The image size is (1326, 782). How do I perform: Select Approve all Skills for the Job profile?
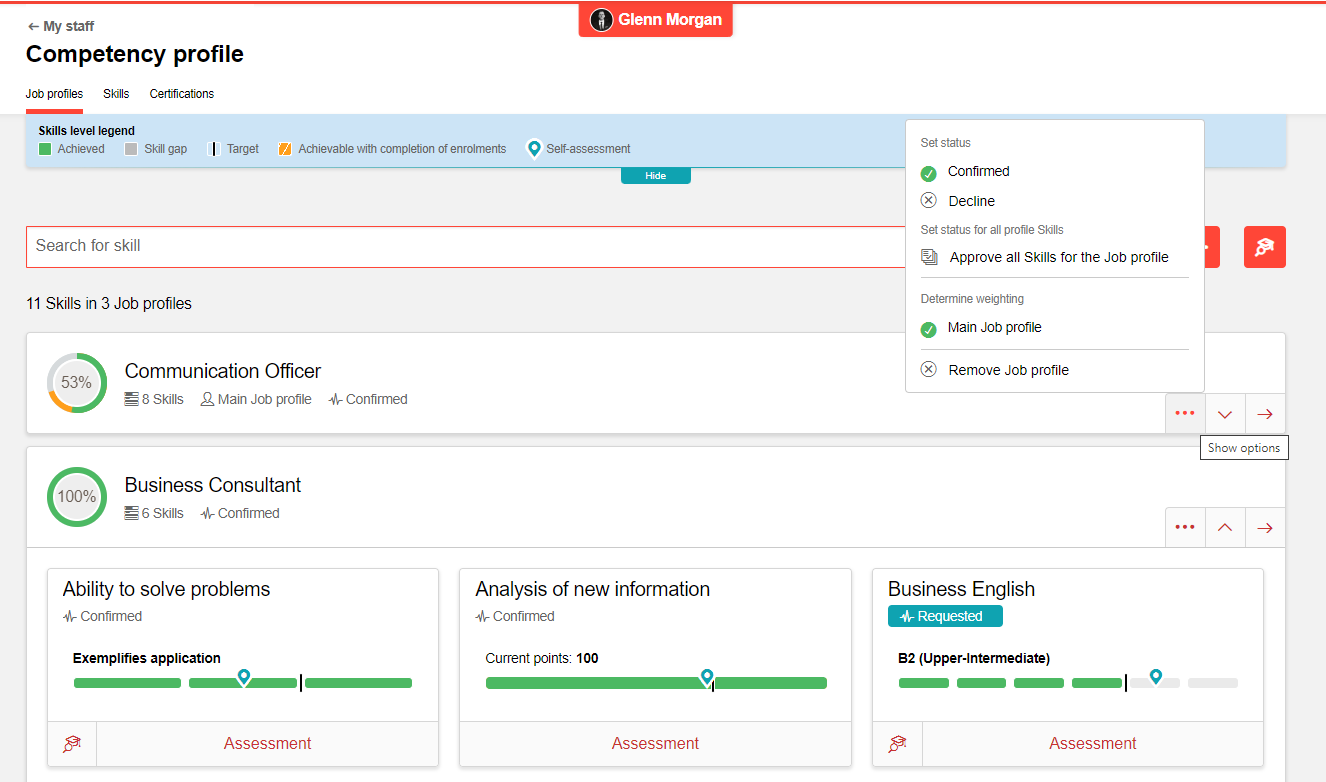pos(1058,257)
